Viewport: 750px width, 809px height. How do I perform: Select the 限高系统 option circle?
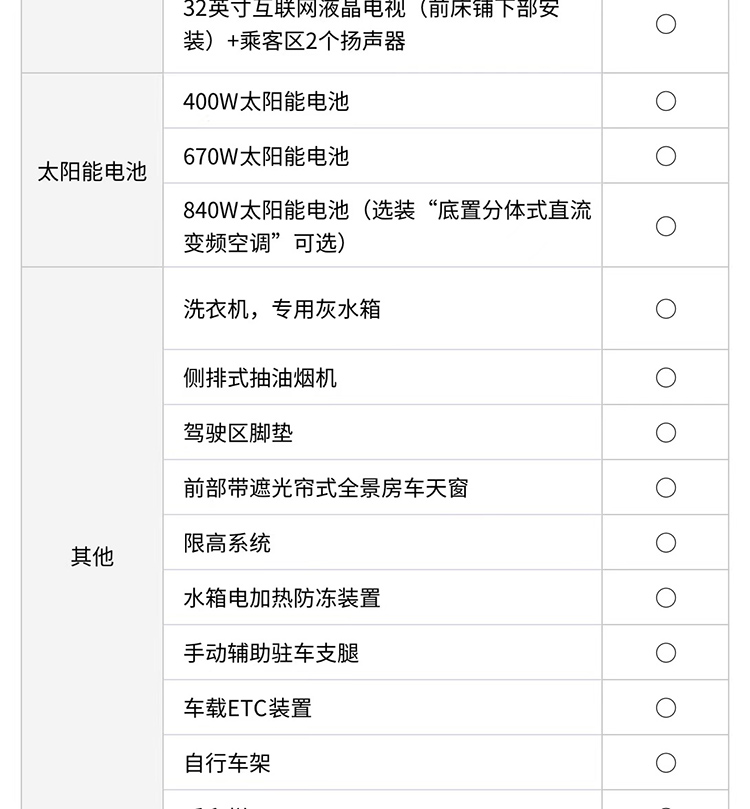(666, 543)
